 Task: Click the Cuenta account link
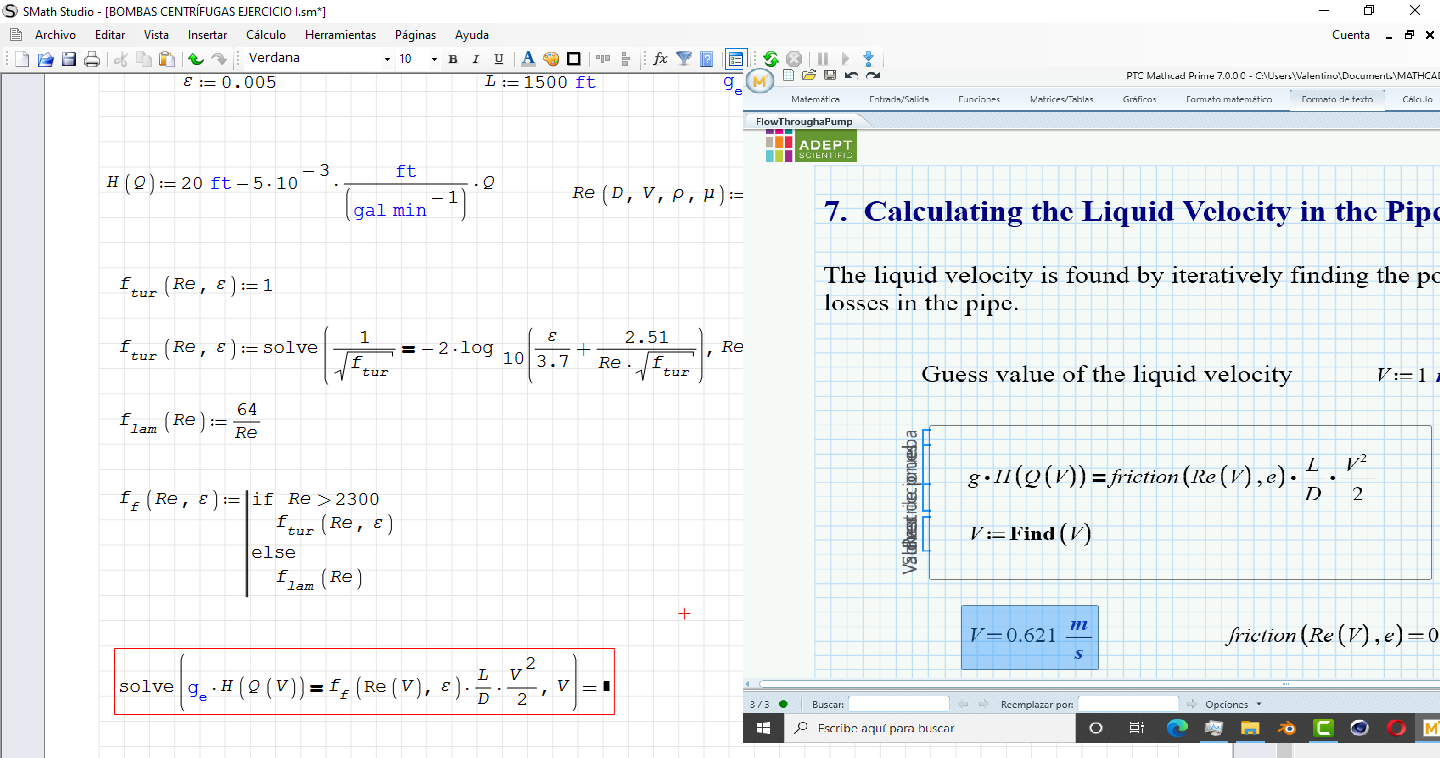(1351, 35)
